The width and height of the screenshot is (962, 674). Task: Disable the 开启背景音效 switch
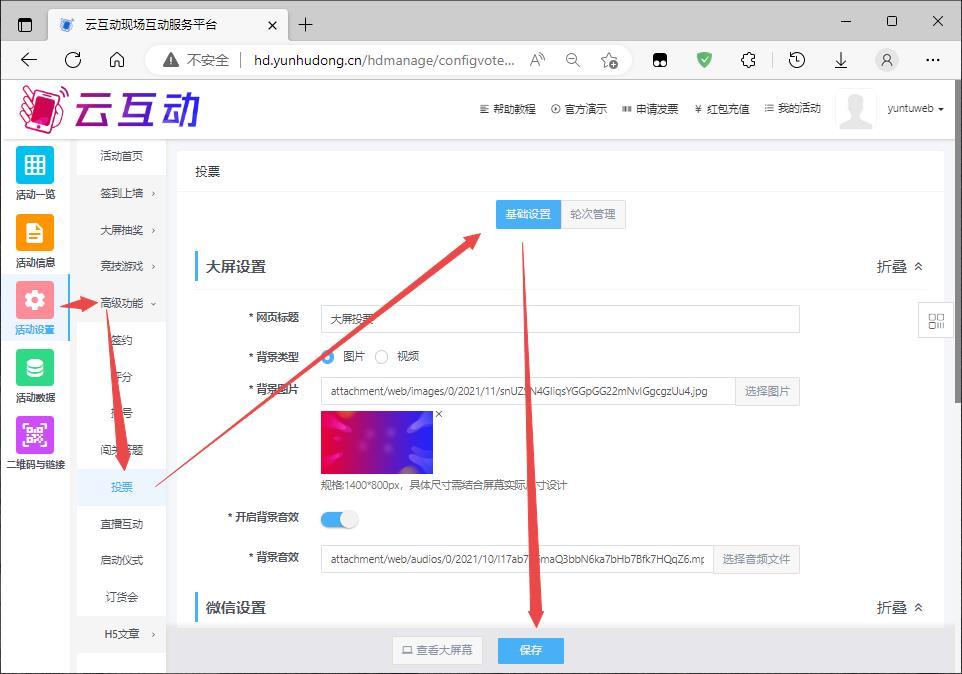[x=339, y=519]
